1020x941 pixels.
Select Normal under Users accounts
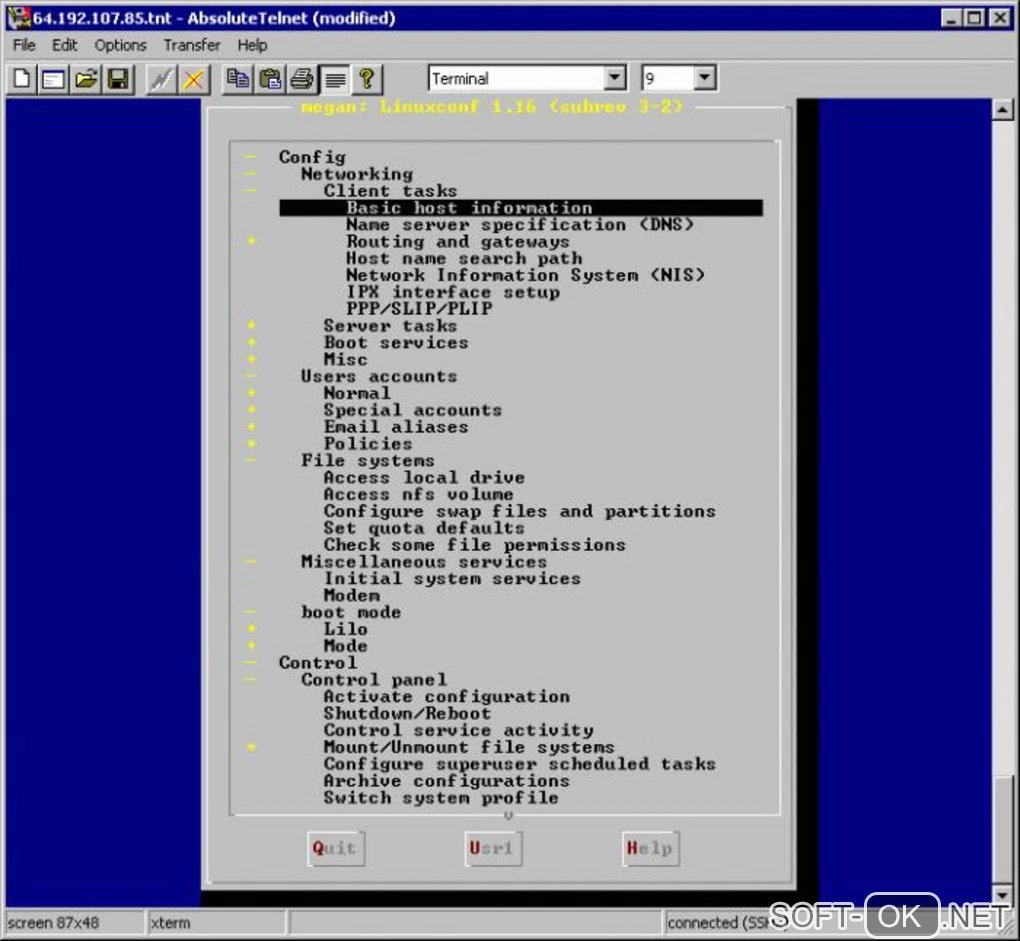[x=357, y=393]
